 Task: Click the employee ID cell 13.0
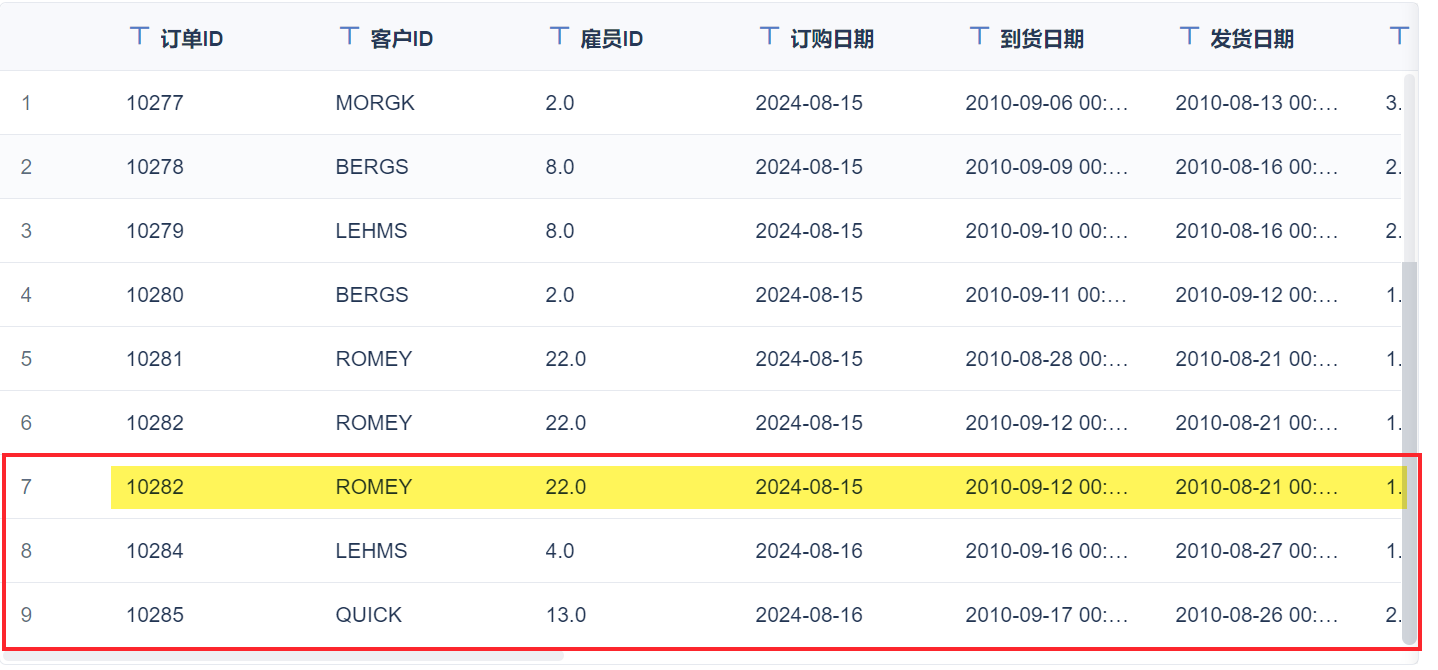click(566, 615)
